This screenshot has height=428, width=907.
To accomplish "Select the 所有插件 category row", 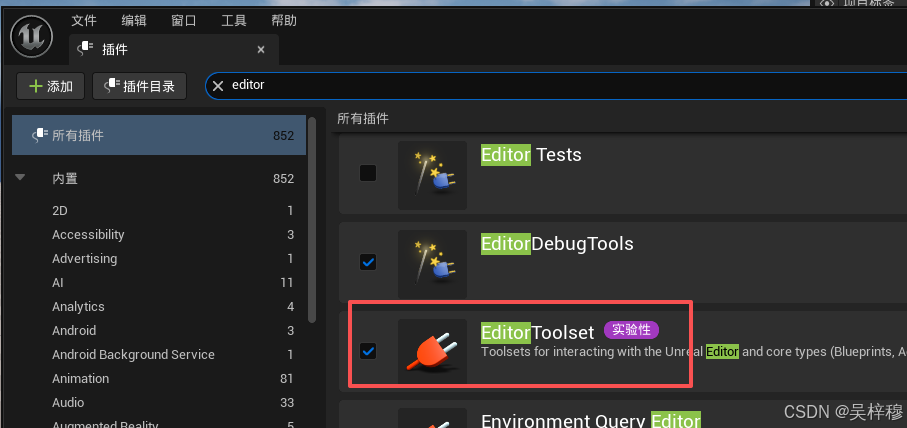I will [x=159, y=135].
